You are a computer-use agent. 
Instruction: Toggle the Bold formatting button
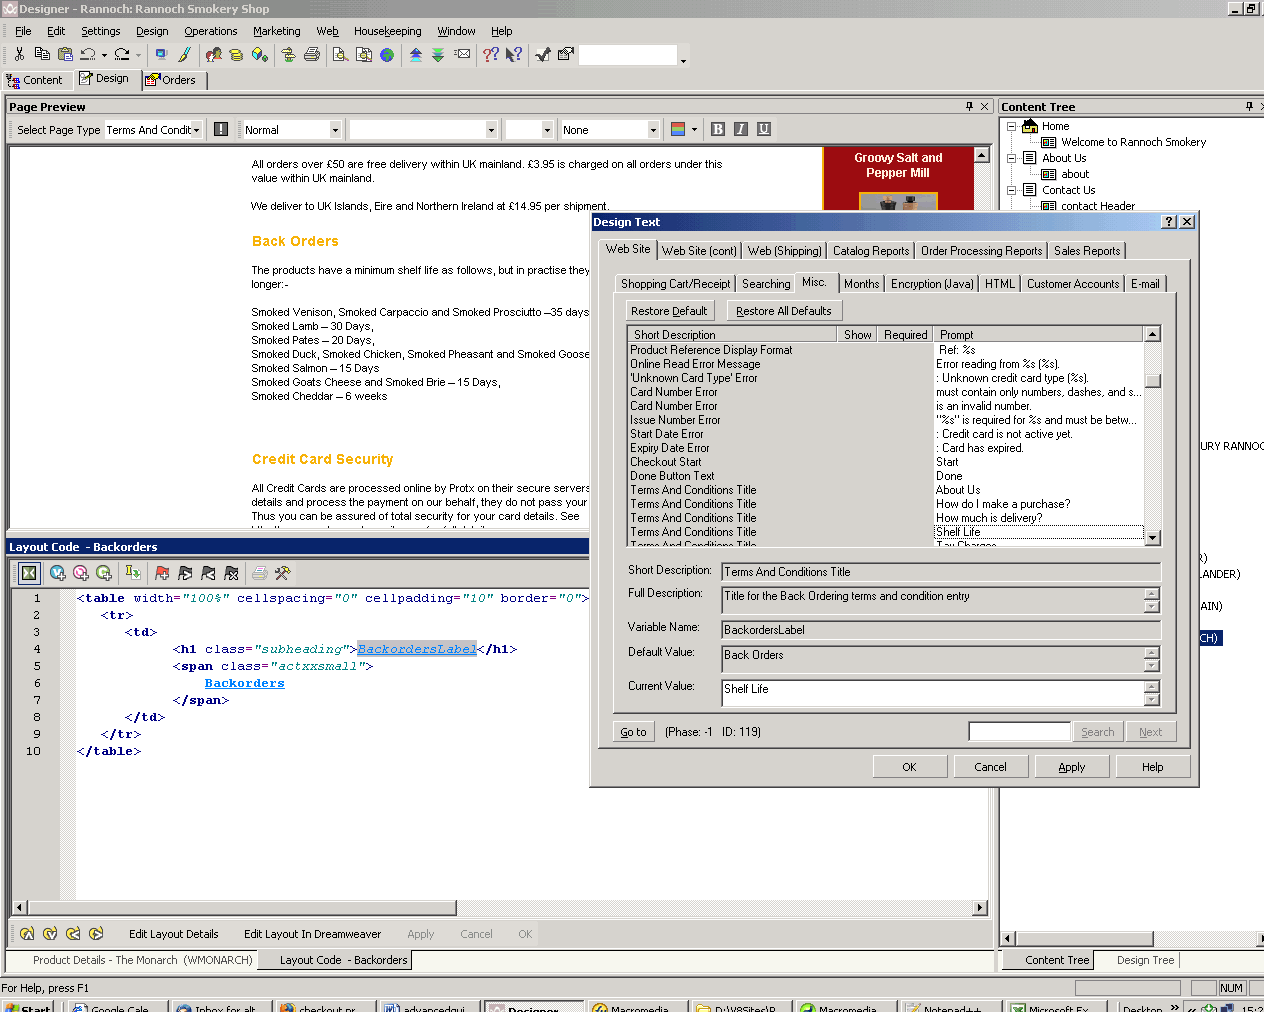pyautogui.click(x=717, y=129)
